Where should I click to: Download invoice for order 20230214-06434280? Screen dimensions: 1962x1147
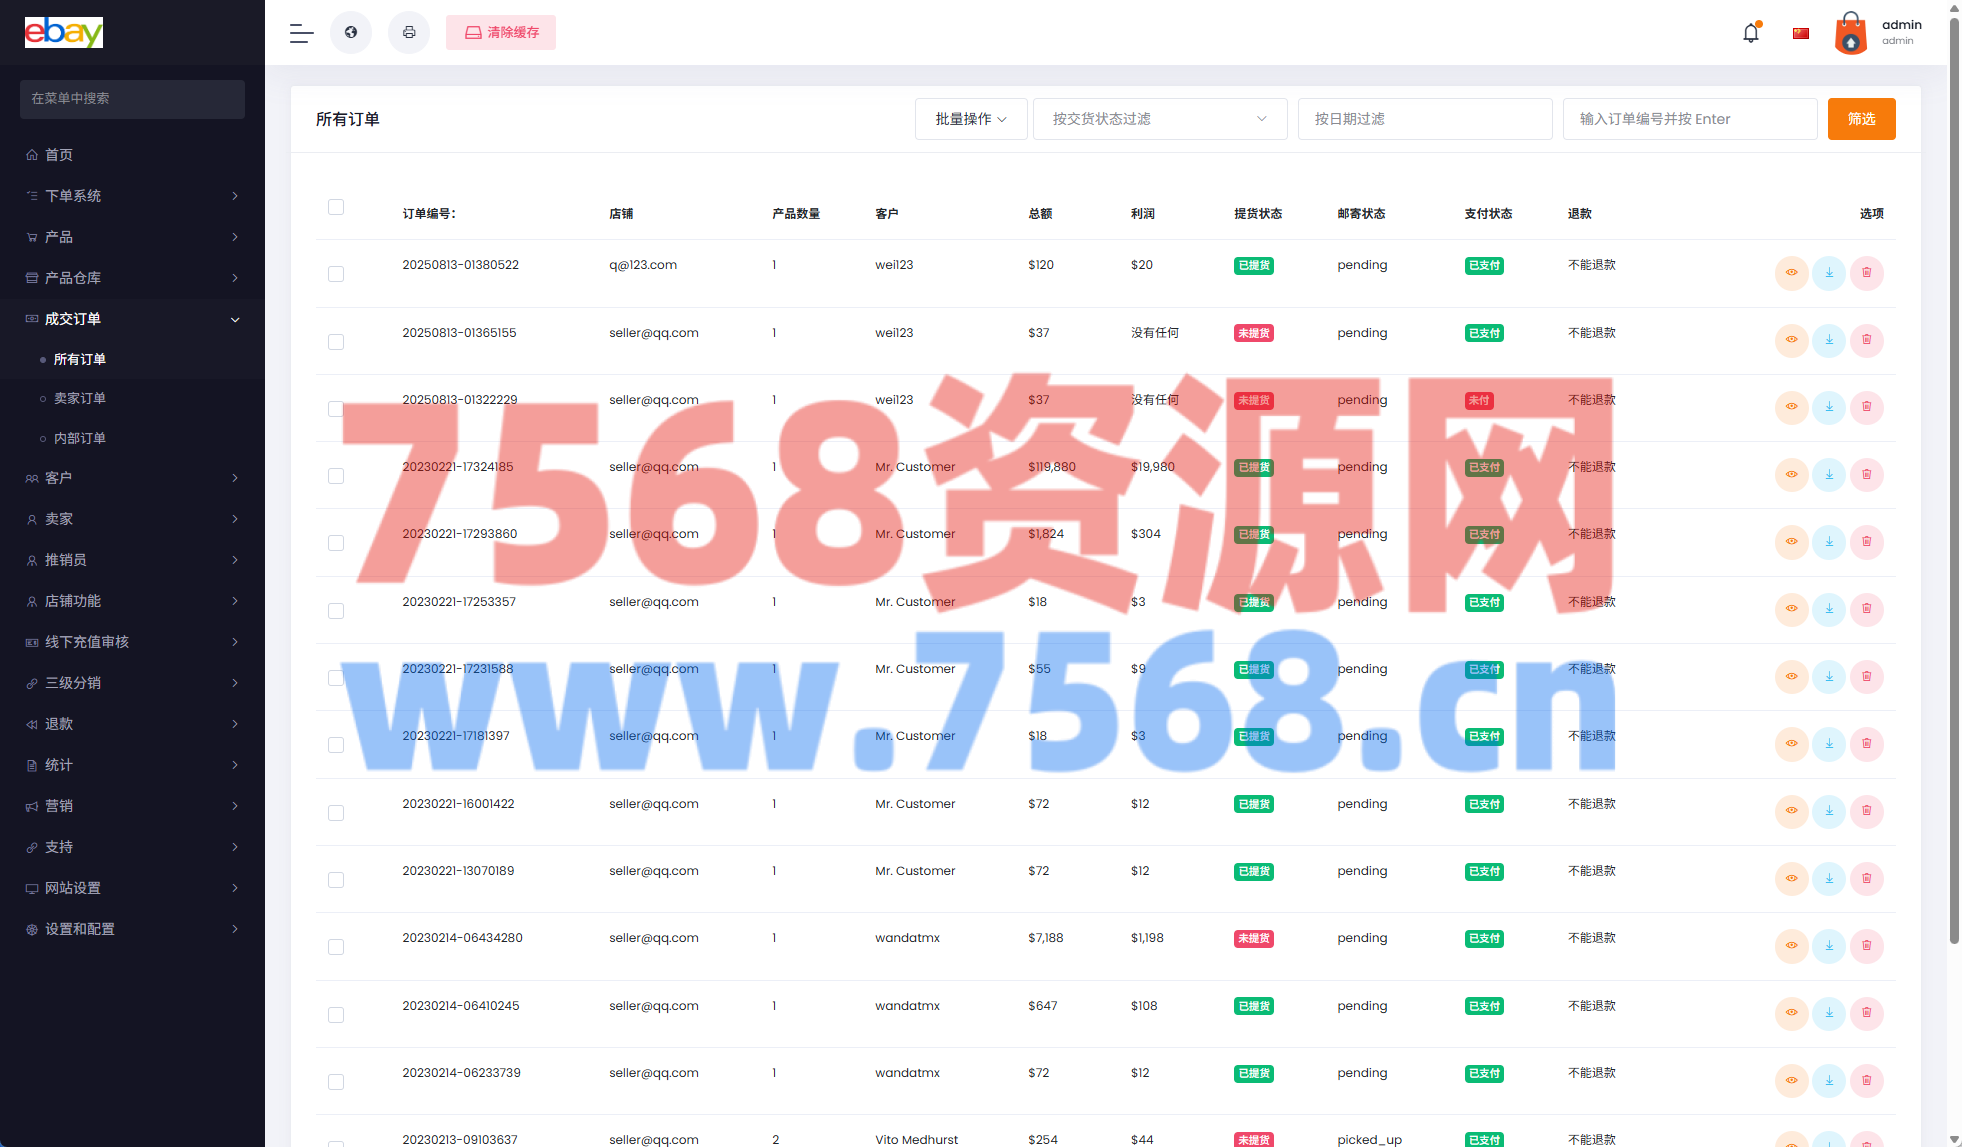pos(1829,945)
